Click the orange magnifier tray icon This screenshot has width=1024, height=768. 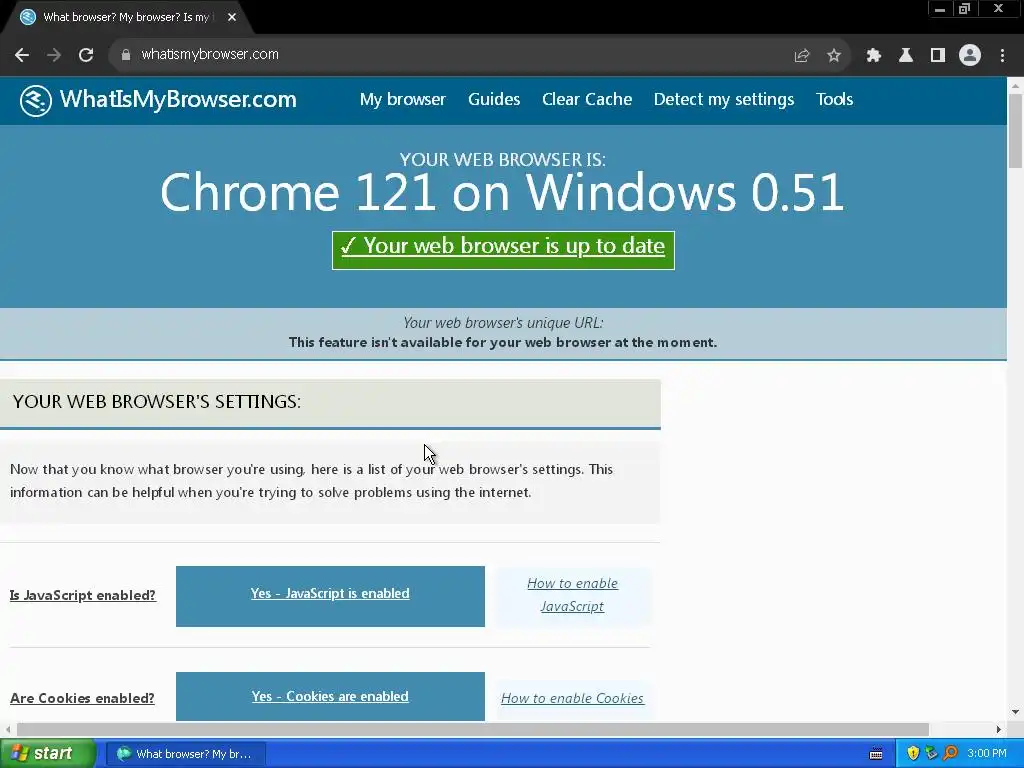950,754
